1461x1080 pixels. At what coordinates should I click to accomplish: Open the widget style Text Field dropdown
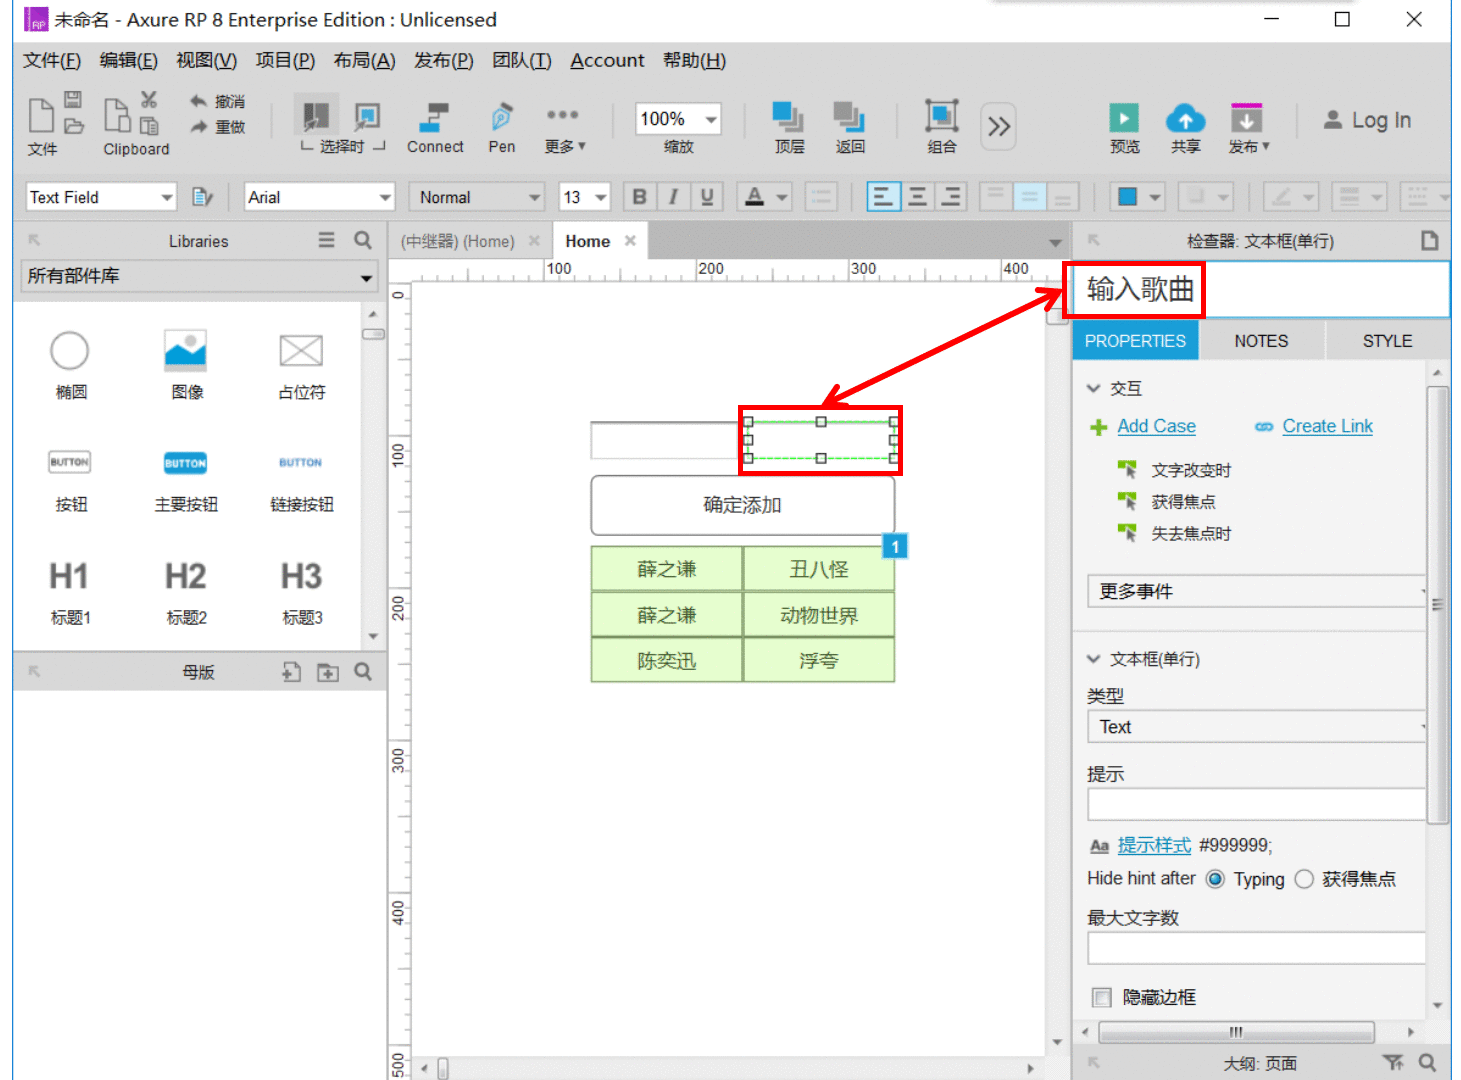click(101, 197)
